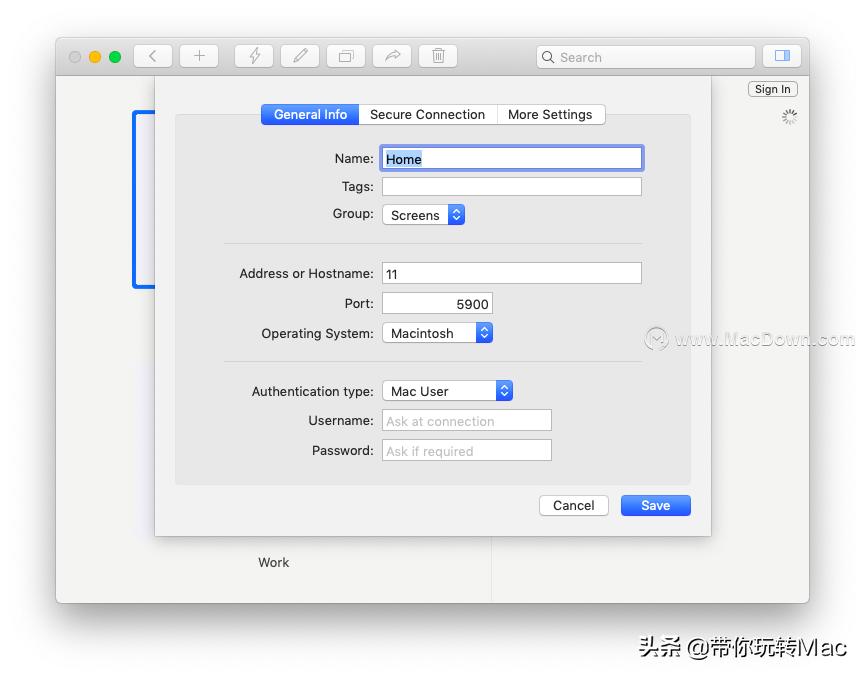865x677 pixels.
Task: Click the trash delete toolbar icon
Action: (438, 56)
